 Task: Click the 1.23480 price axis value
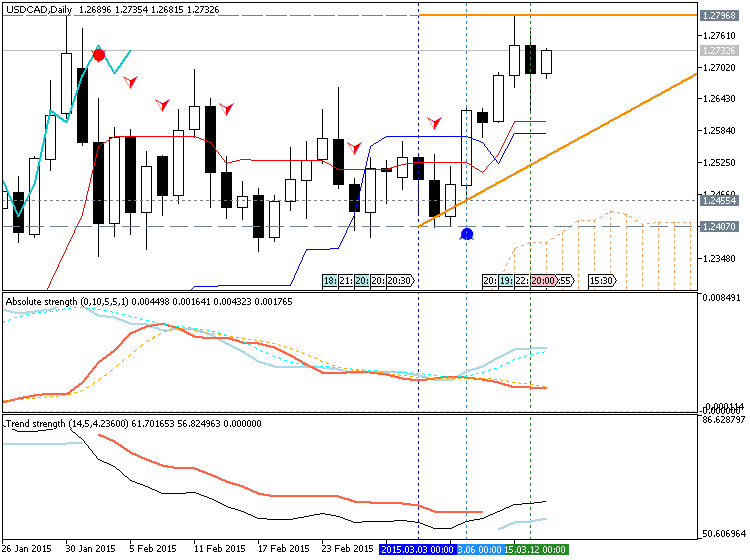coord(719,259)
